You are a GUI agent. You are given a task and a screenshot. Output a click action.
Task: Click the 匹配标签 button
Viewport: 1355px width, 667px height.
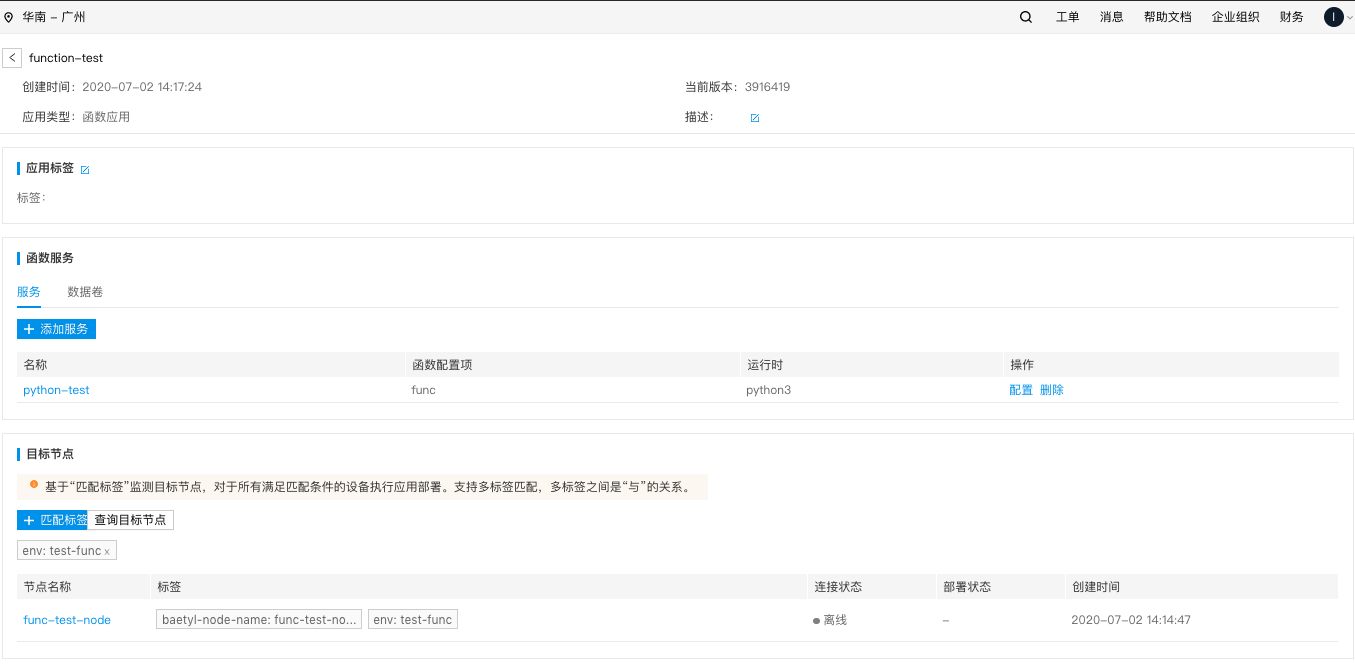[52, 520]
